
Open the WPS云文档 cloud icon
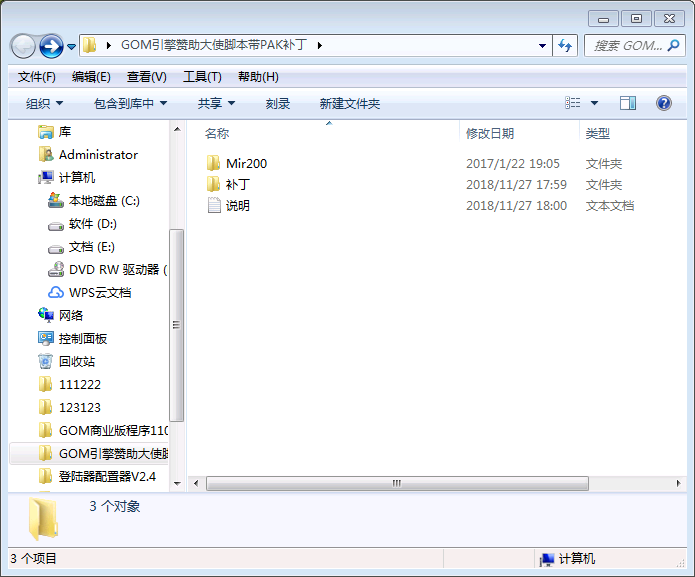[56, 292]
